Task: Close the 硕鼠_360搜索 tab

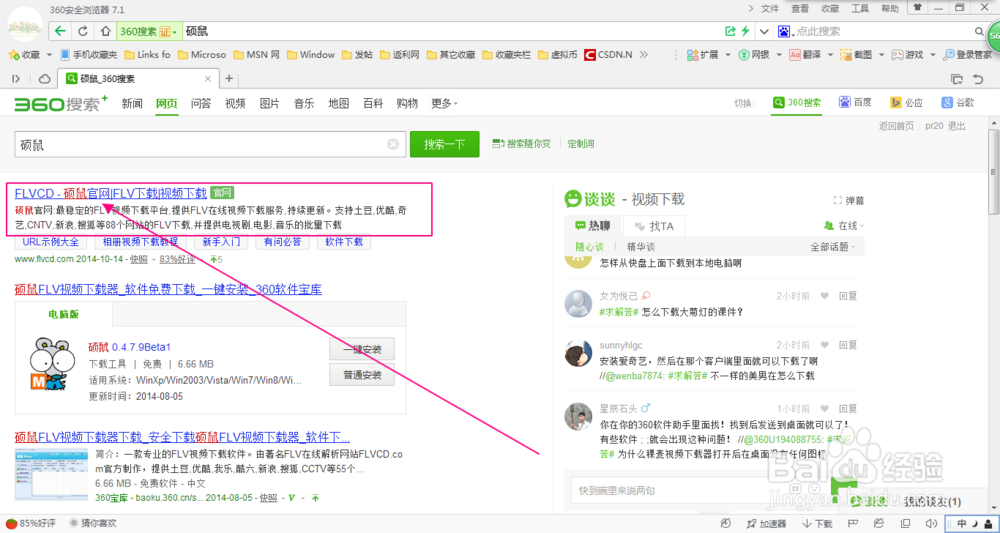Action: point(207,79)
